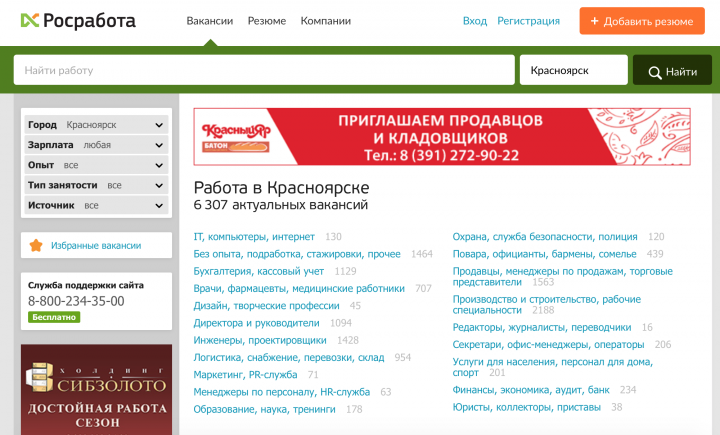Open Избранные вакансии link
The image size is (720, 435).
click(x=96, y=246)
